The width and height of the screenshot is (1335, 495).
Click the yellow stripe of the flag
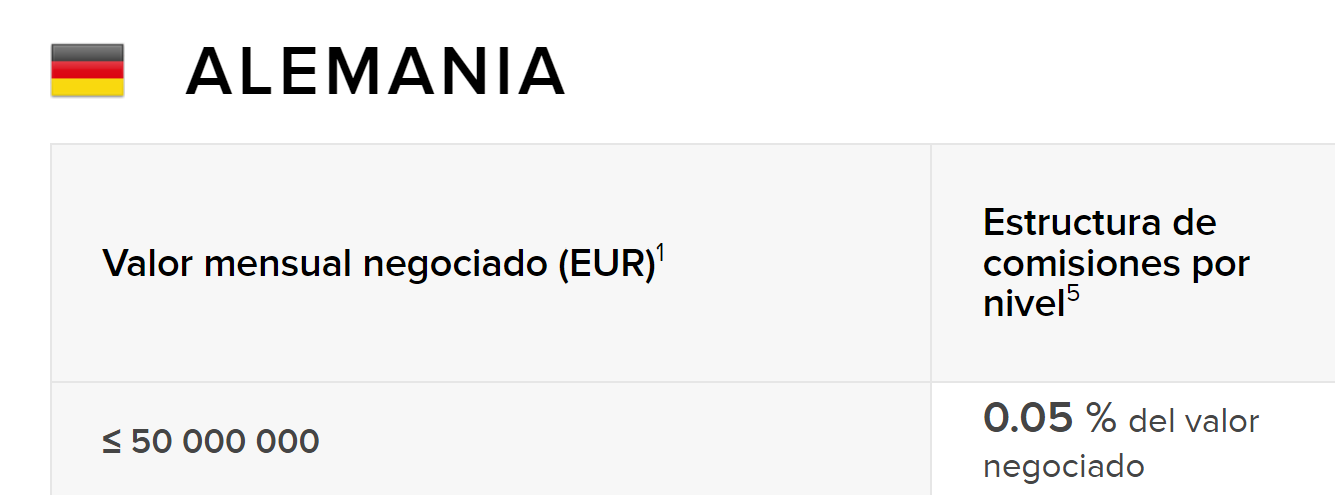87,88
